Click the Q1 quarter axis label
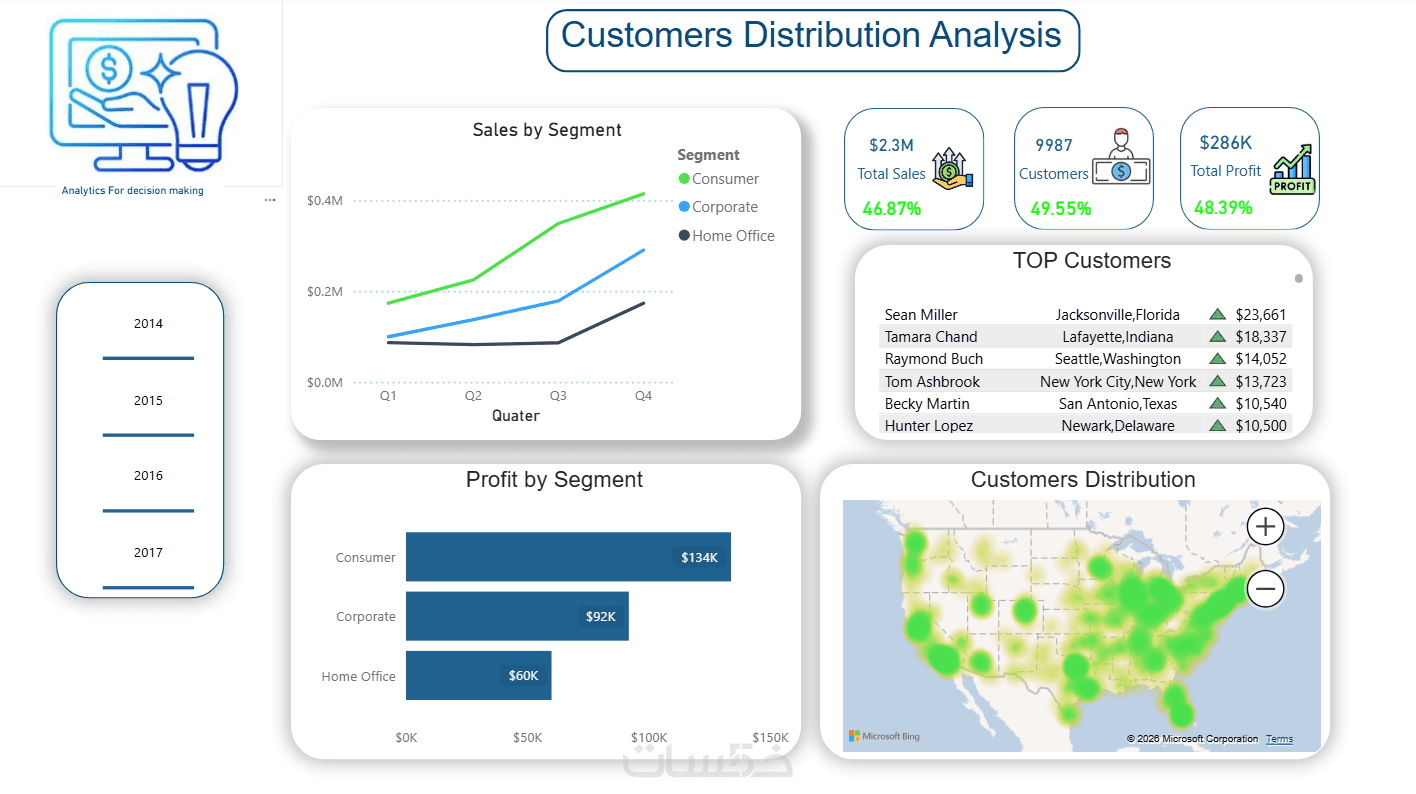 tap(388, 396)
